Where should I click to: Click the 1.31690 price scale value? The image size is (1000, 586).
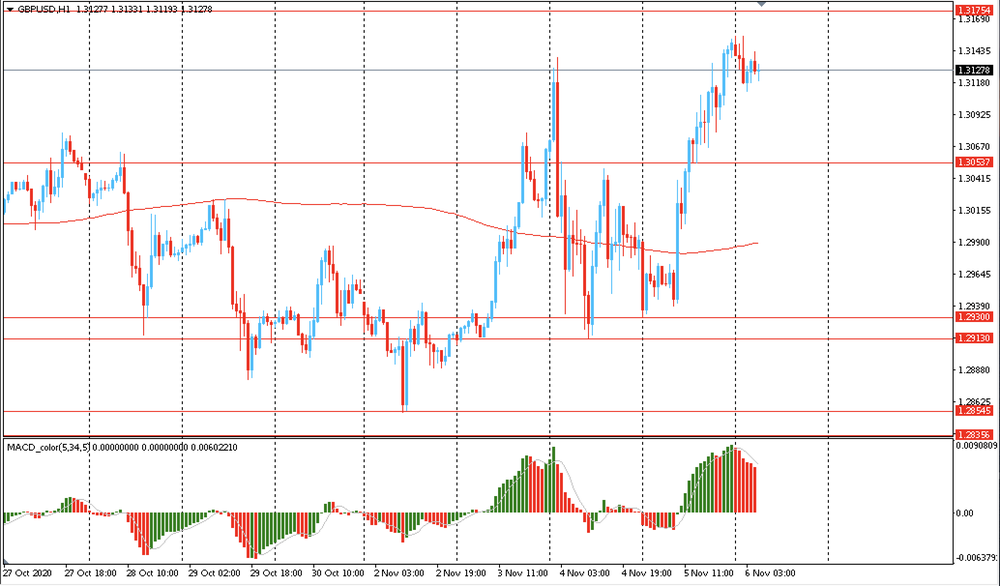coord(974,19)
